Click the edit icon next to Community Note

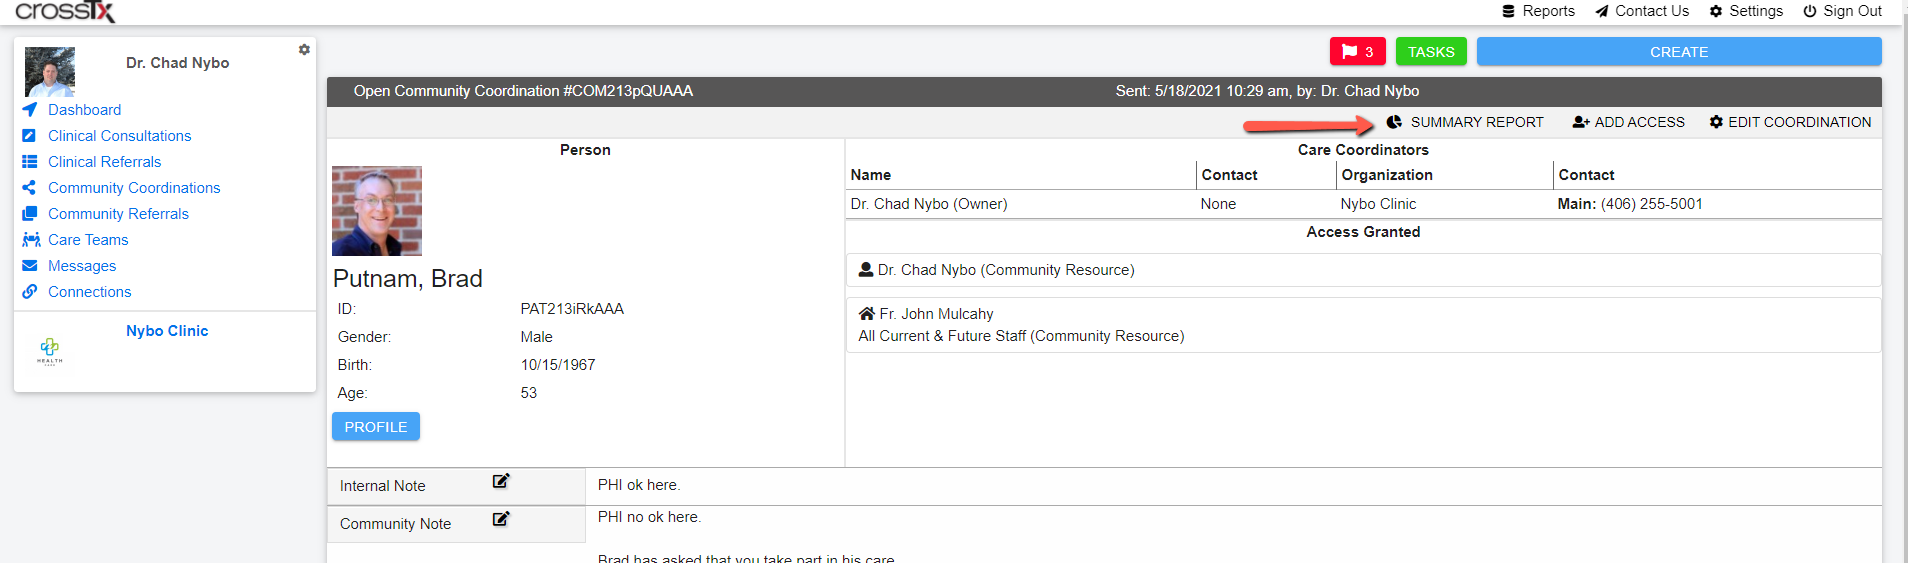click(x=501, y=519)
